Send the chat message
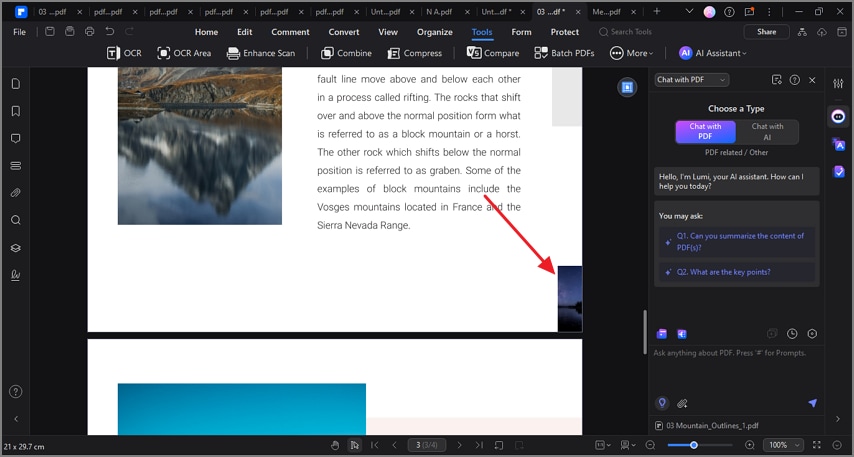 point(812,403)
